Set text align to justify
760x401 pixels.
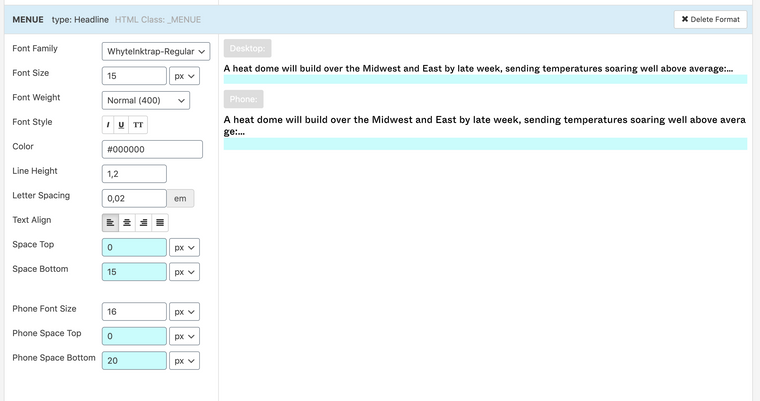click(x=160, y=222)
